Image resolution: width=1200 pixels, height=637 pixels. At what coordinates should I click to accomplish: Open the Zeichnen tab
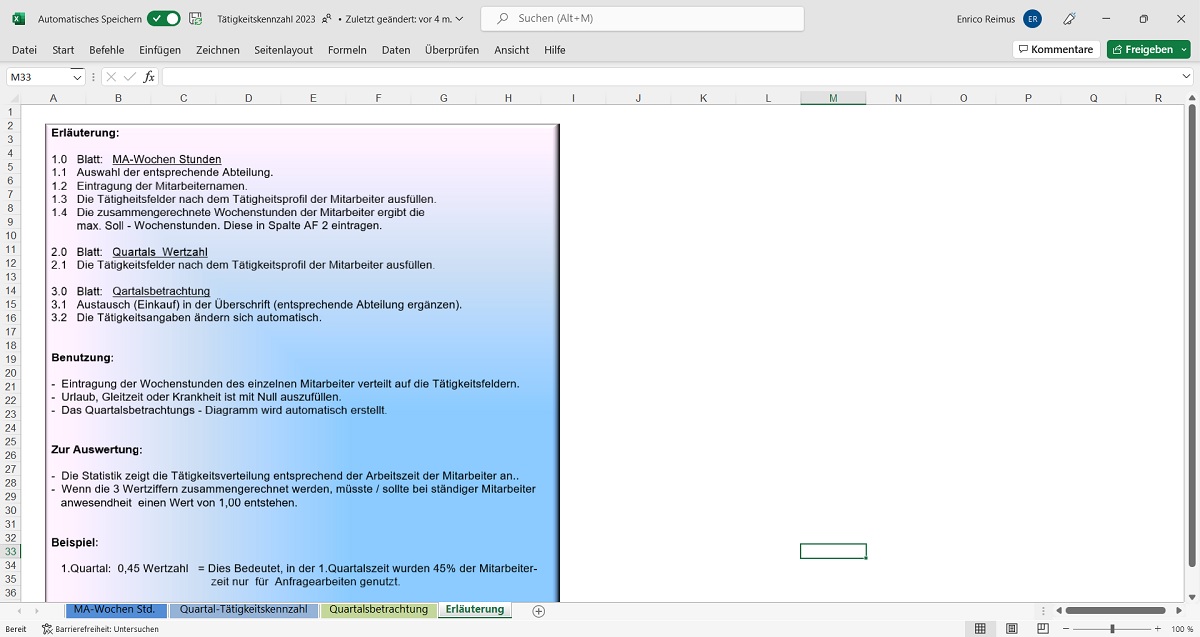coord(217,50)
